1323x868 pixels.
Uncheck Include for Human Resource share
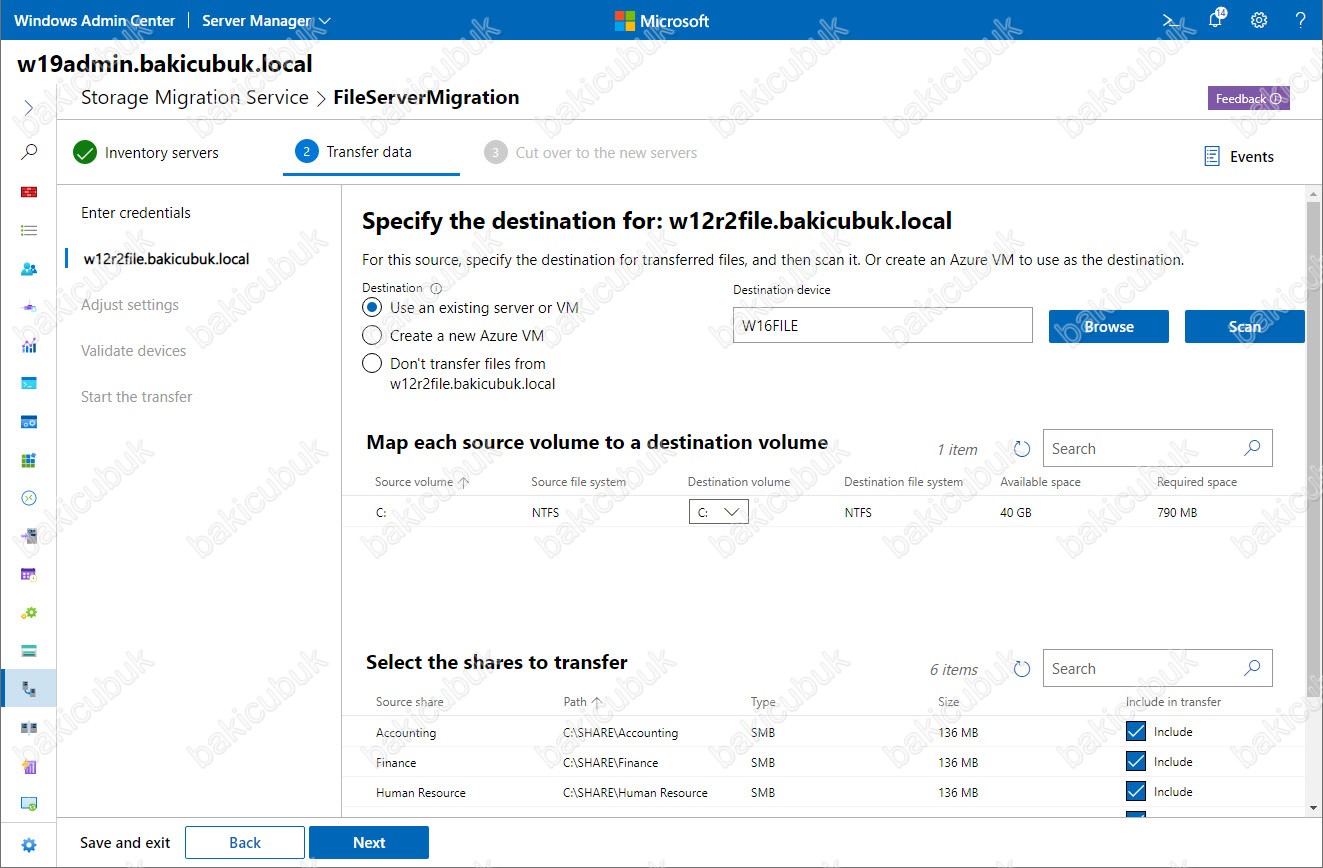coord(1136,791)
